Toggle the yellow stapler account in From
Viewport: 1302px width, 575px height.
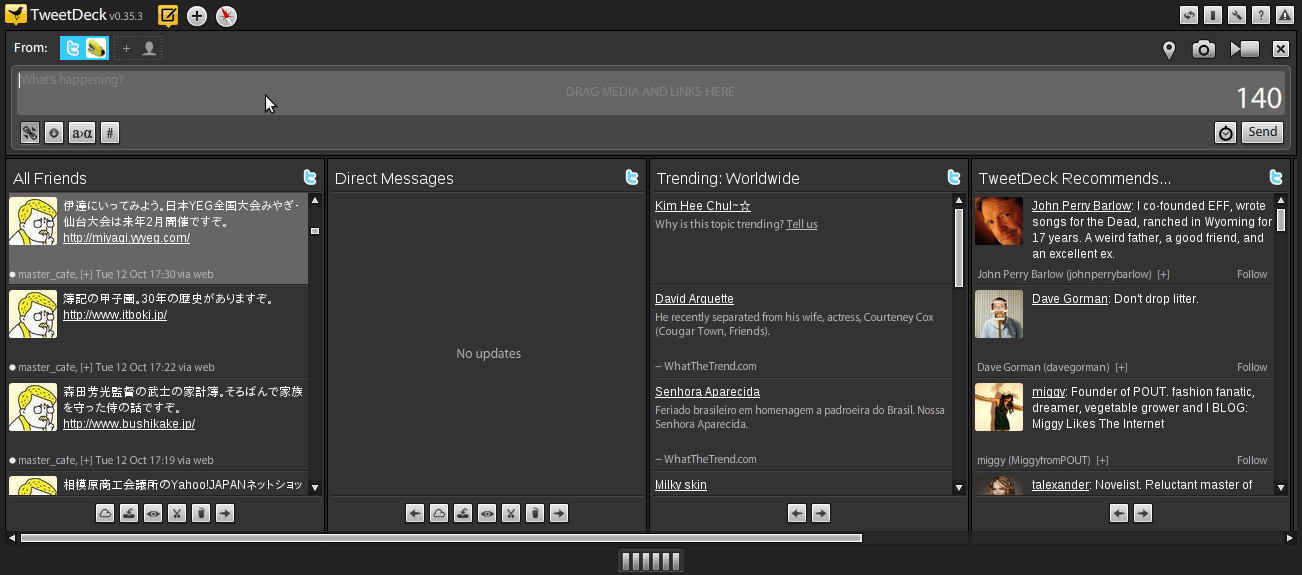pos(96,48)
